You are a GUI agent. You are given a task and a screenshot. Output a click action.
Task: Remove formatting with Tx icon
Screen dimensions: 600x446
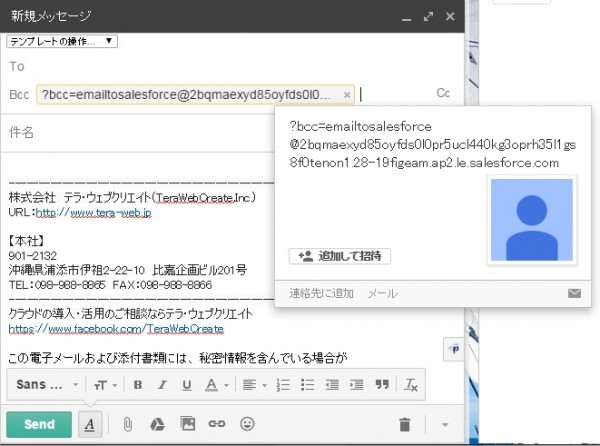click(x=411, y=385)
